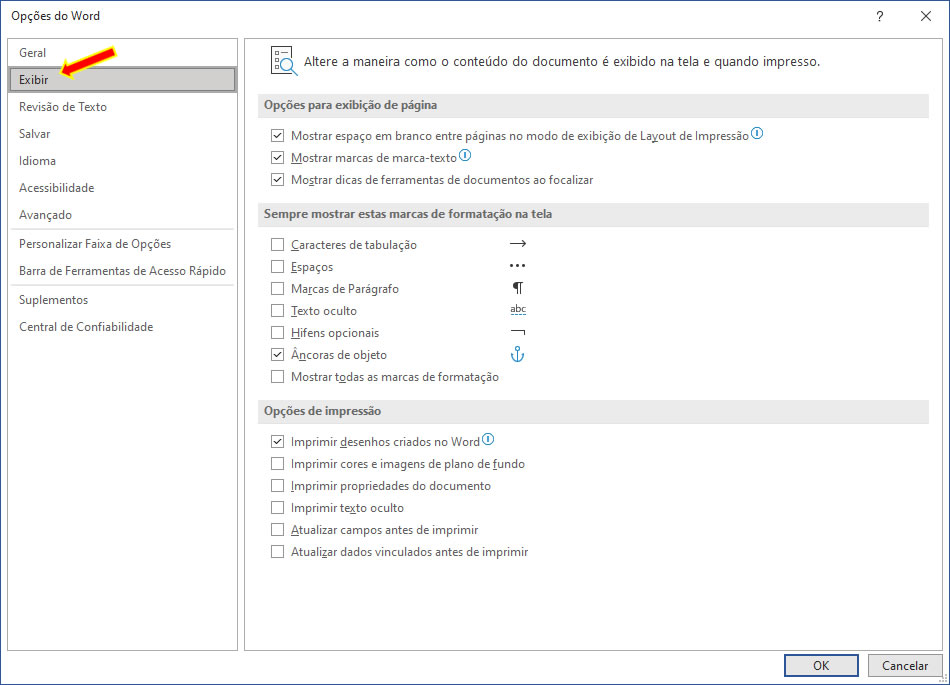Open the Geral category
Screen dimensions: 950x685
pyautogui.click(x=122, y=53)
